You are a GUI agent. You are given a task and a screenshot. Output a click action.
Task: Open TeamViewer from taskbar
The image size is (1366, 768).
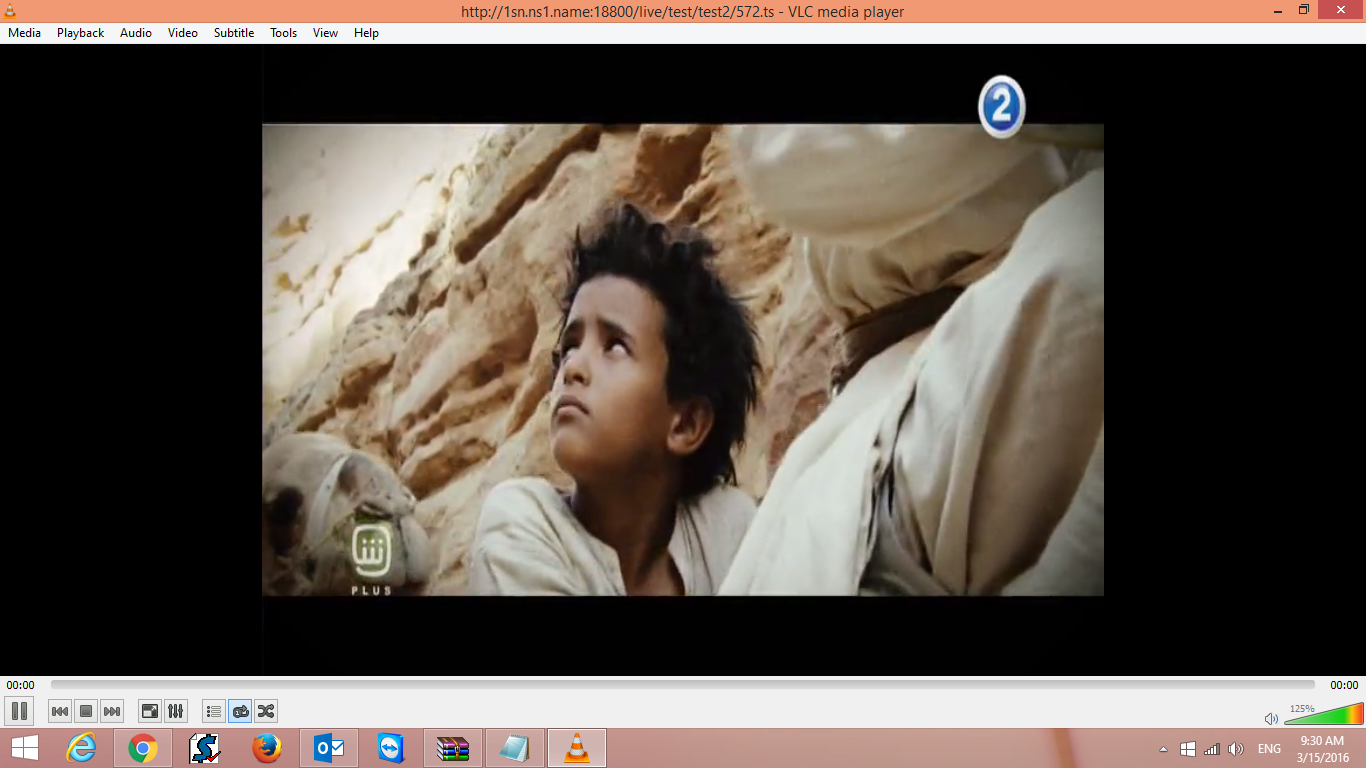click(x=391, y=748)
